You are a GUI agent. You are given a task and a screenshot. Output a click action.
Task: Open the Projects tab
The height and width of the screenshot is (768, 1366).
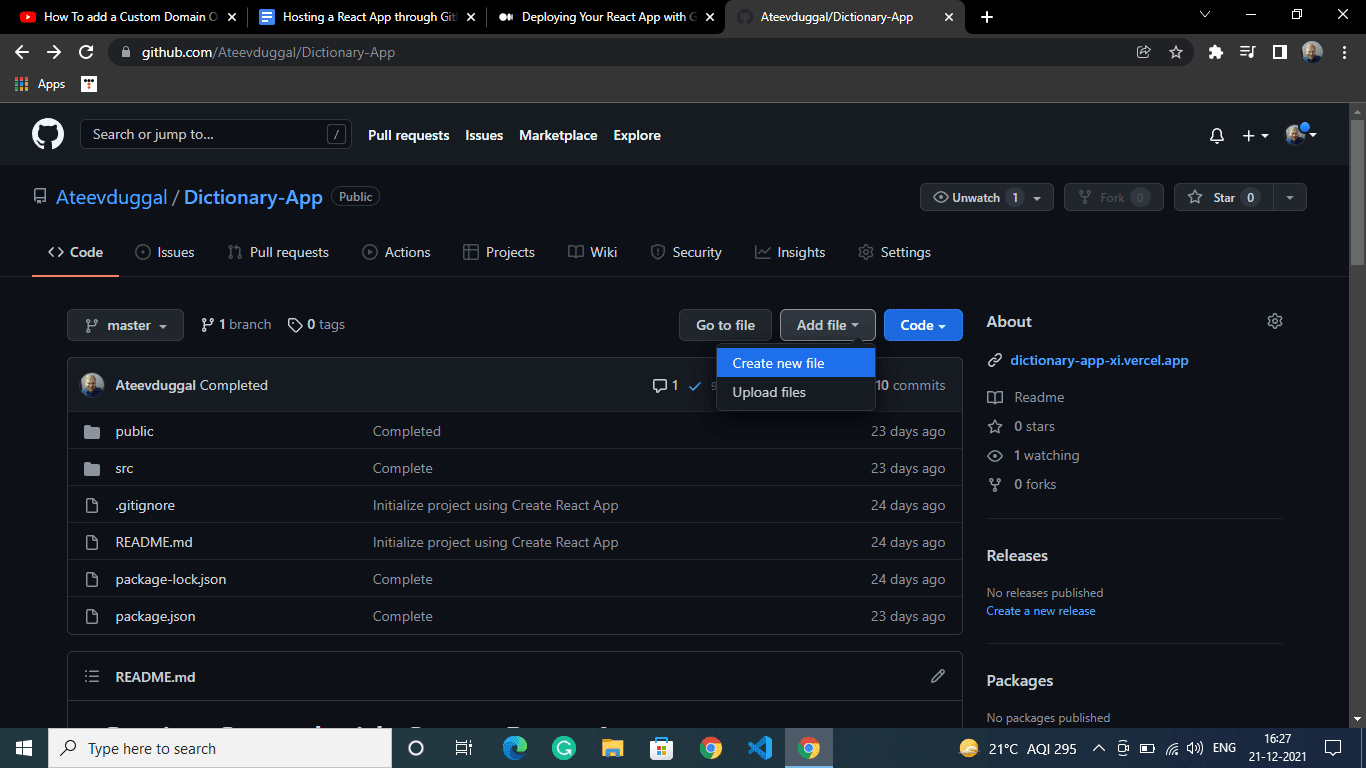point(499,252)
